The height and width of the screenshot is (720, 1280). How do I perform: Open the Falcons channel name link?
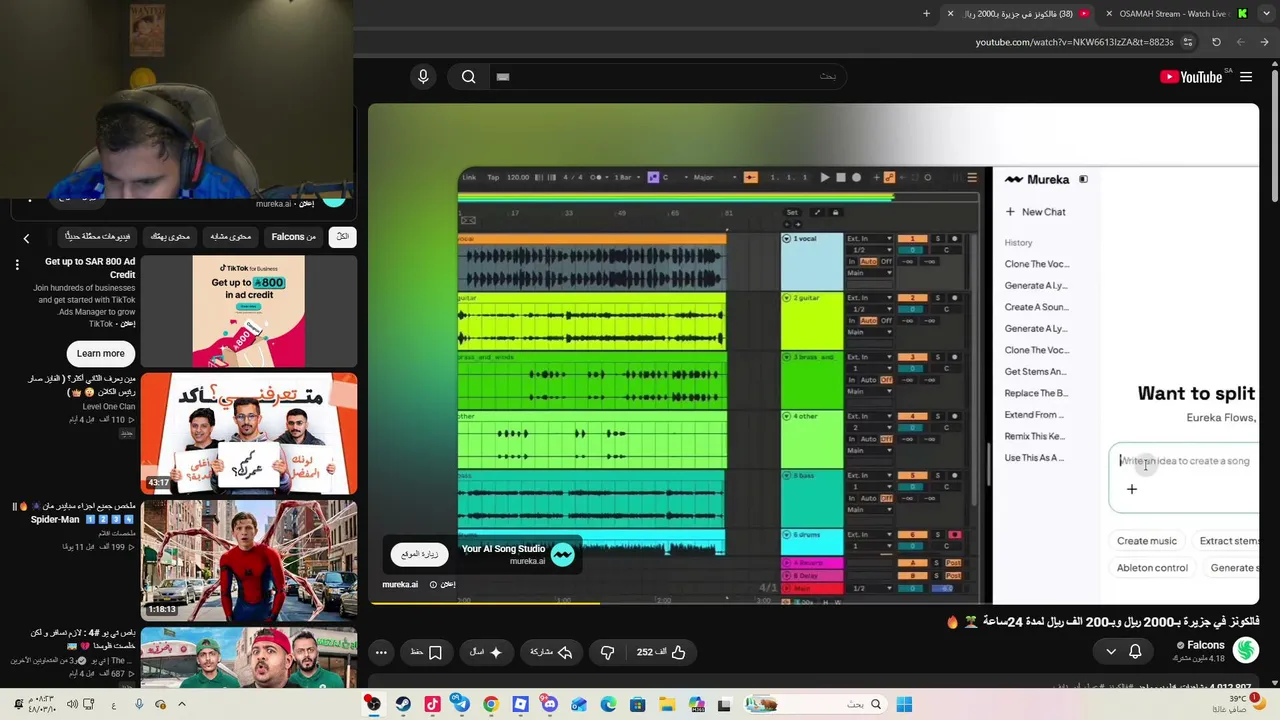tap(1205, 646)
